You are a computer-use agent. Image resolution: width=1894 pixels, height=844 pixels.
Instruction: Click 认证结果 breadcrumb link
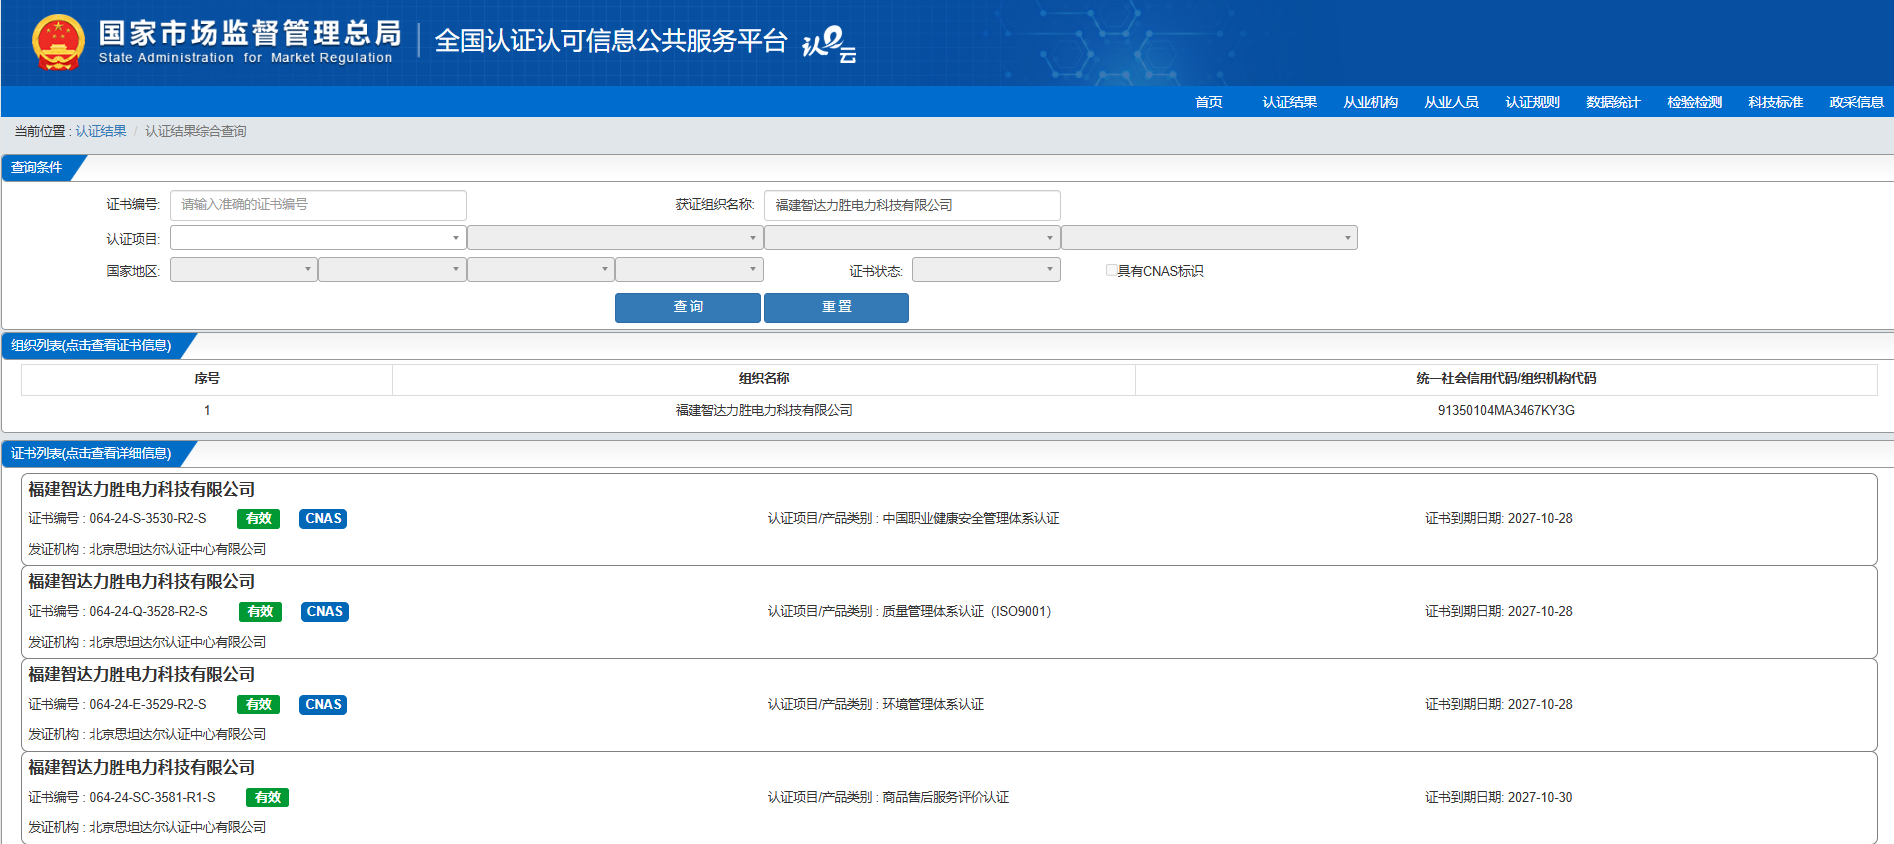tap(101, 131)
